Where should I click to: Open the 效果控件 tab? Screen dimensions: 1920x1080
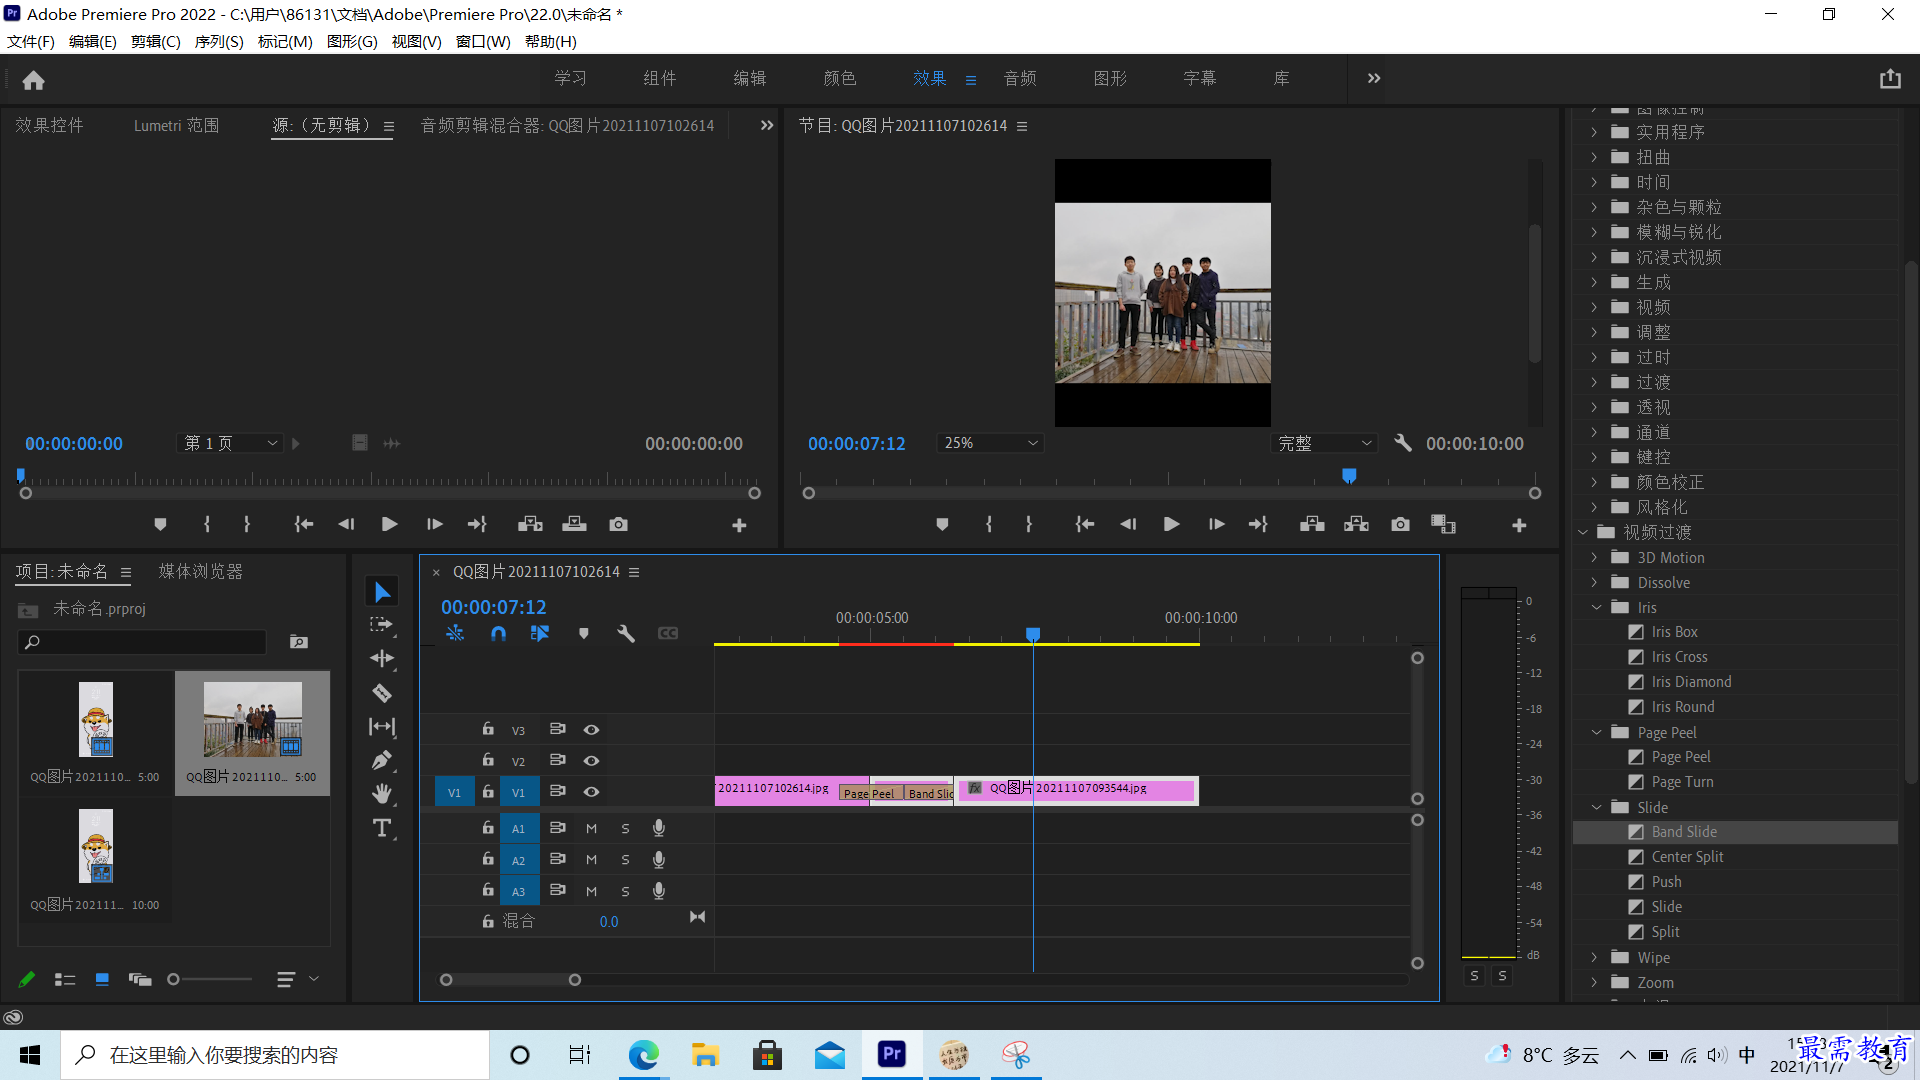click(x=49, y=125)
